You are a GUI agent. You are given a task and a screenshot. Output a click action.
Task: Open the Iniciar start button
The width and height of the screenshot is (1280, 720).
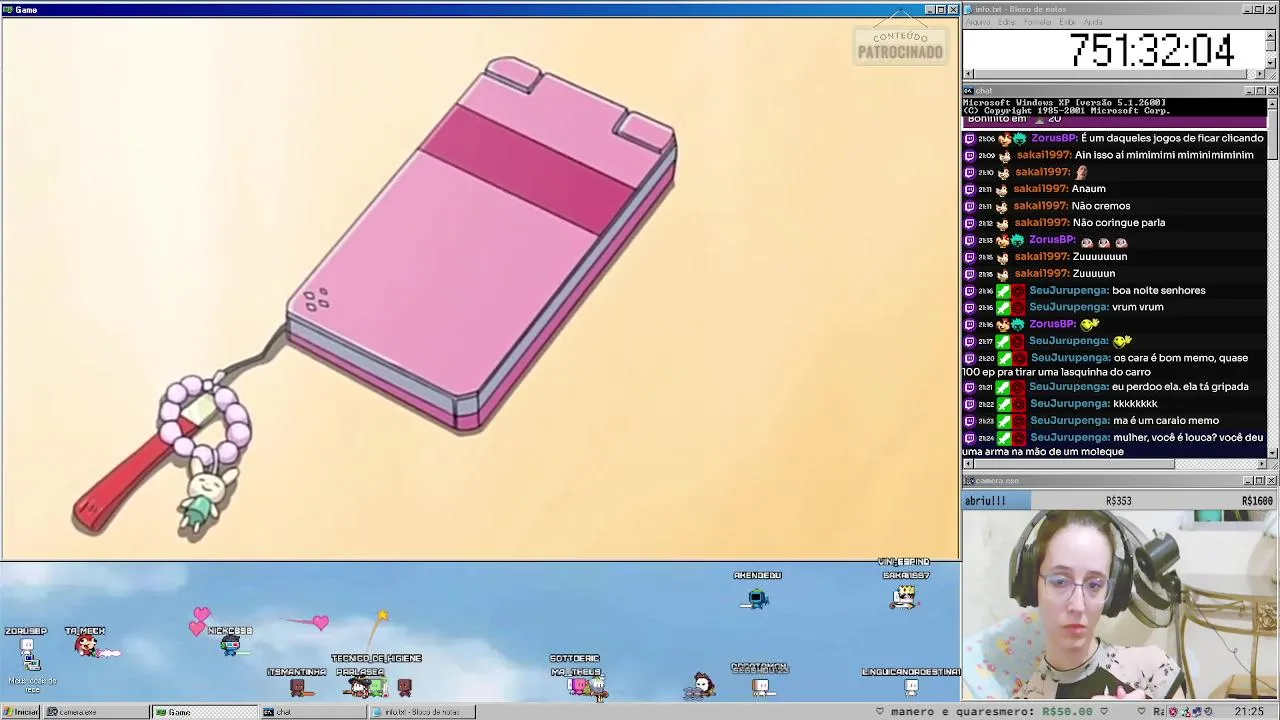coord(21,712)
